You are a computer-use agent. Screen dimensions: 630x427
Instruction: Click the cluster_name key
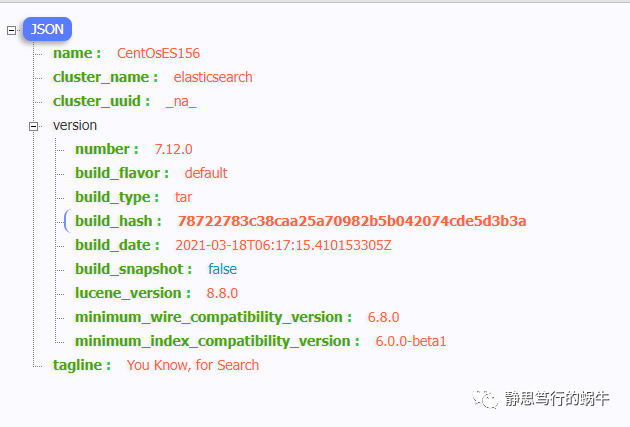(105, 77)
